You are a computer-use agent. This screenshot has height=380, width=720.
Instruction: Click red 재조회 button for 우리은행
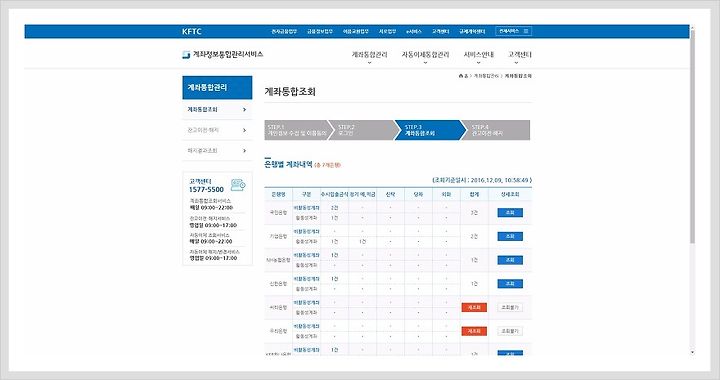coord(474,331)
